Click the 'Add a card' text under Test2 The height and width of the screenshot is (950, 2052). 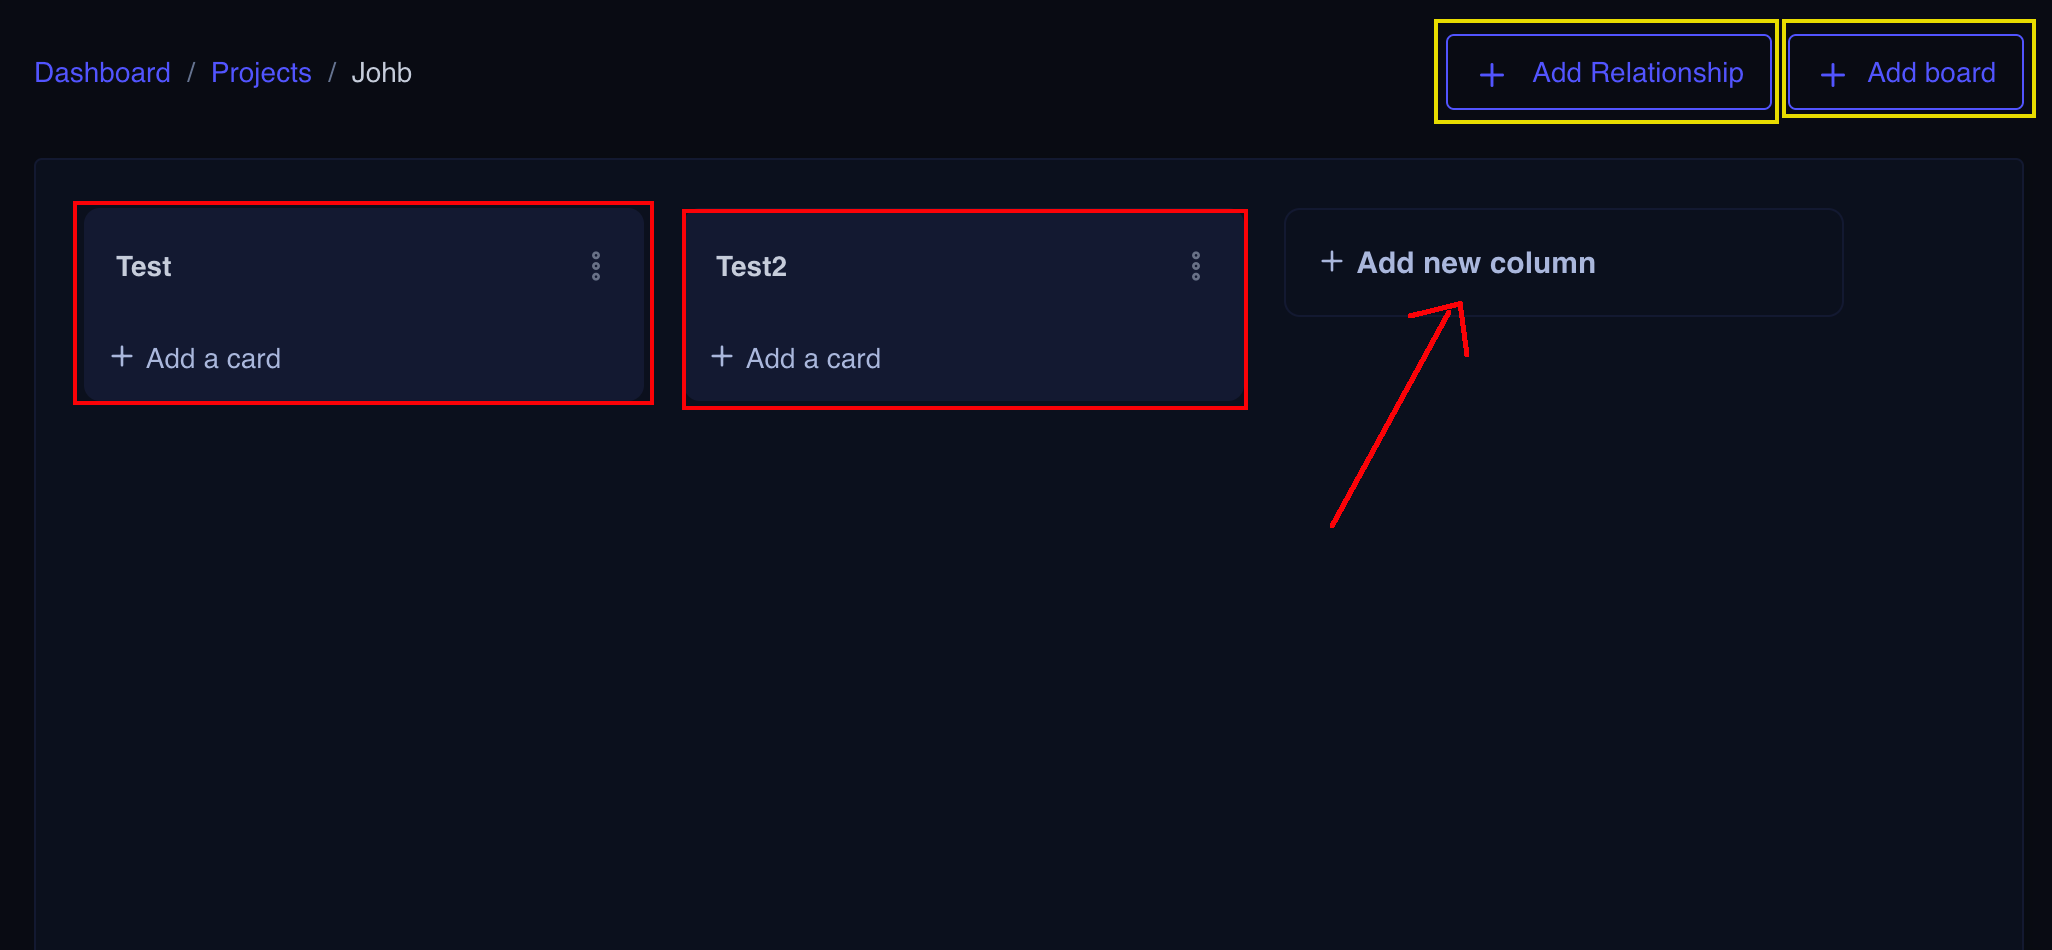(x=813, y=359)
